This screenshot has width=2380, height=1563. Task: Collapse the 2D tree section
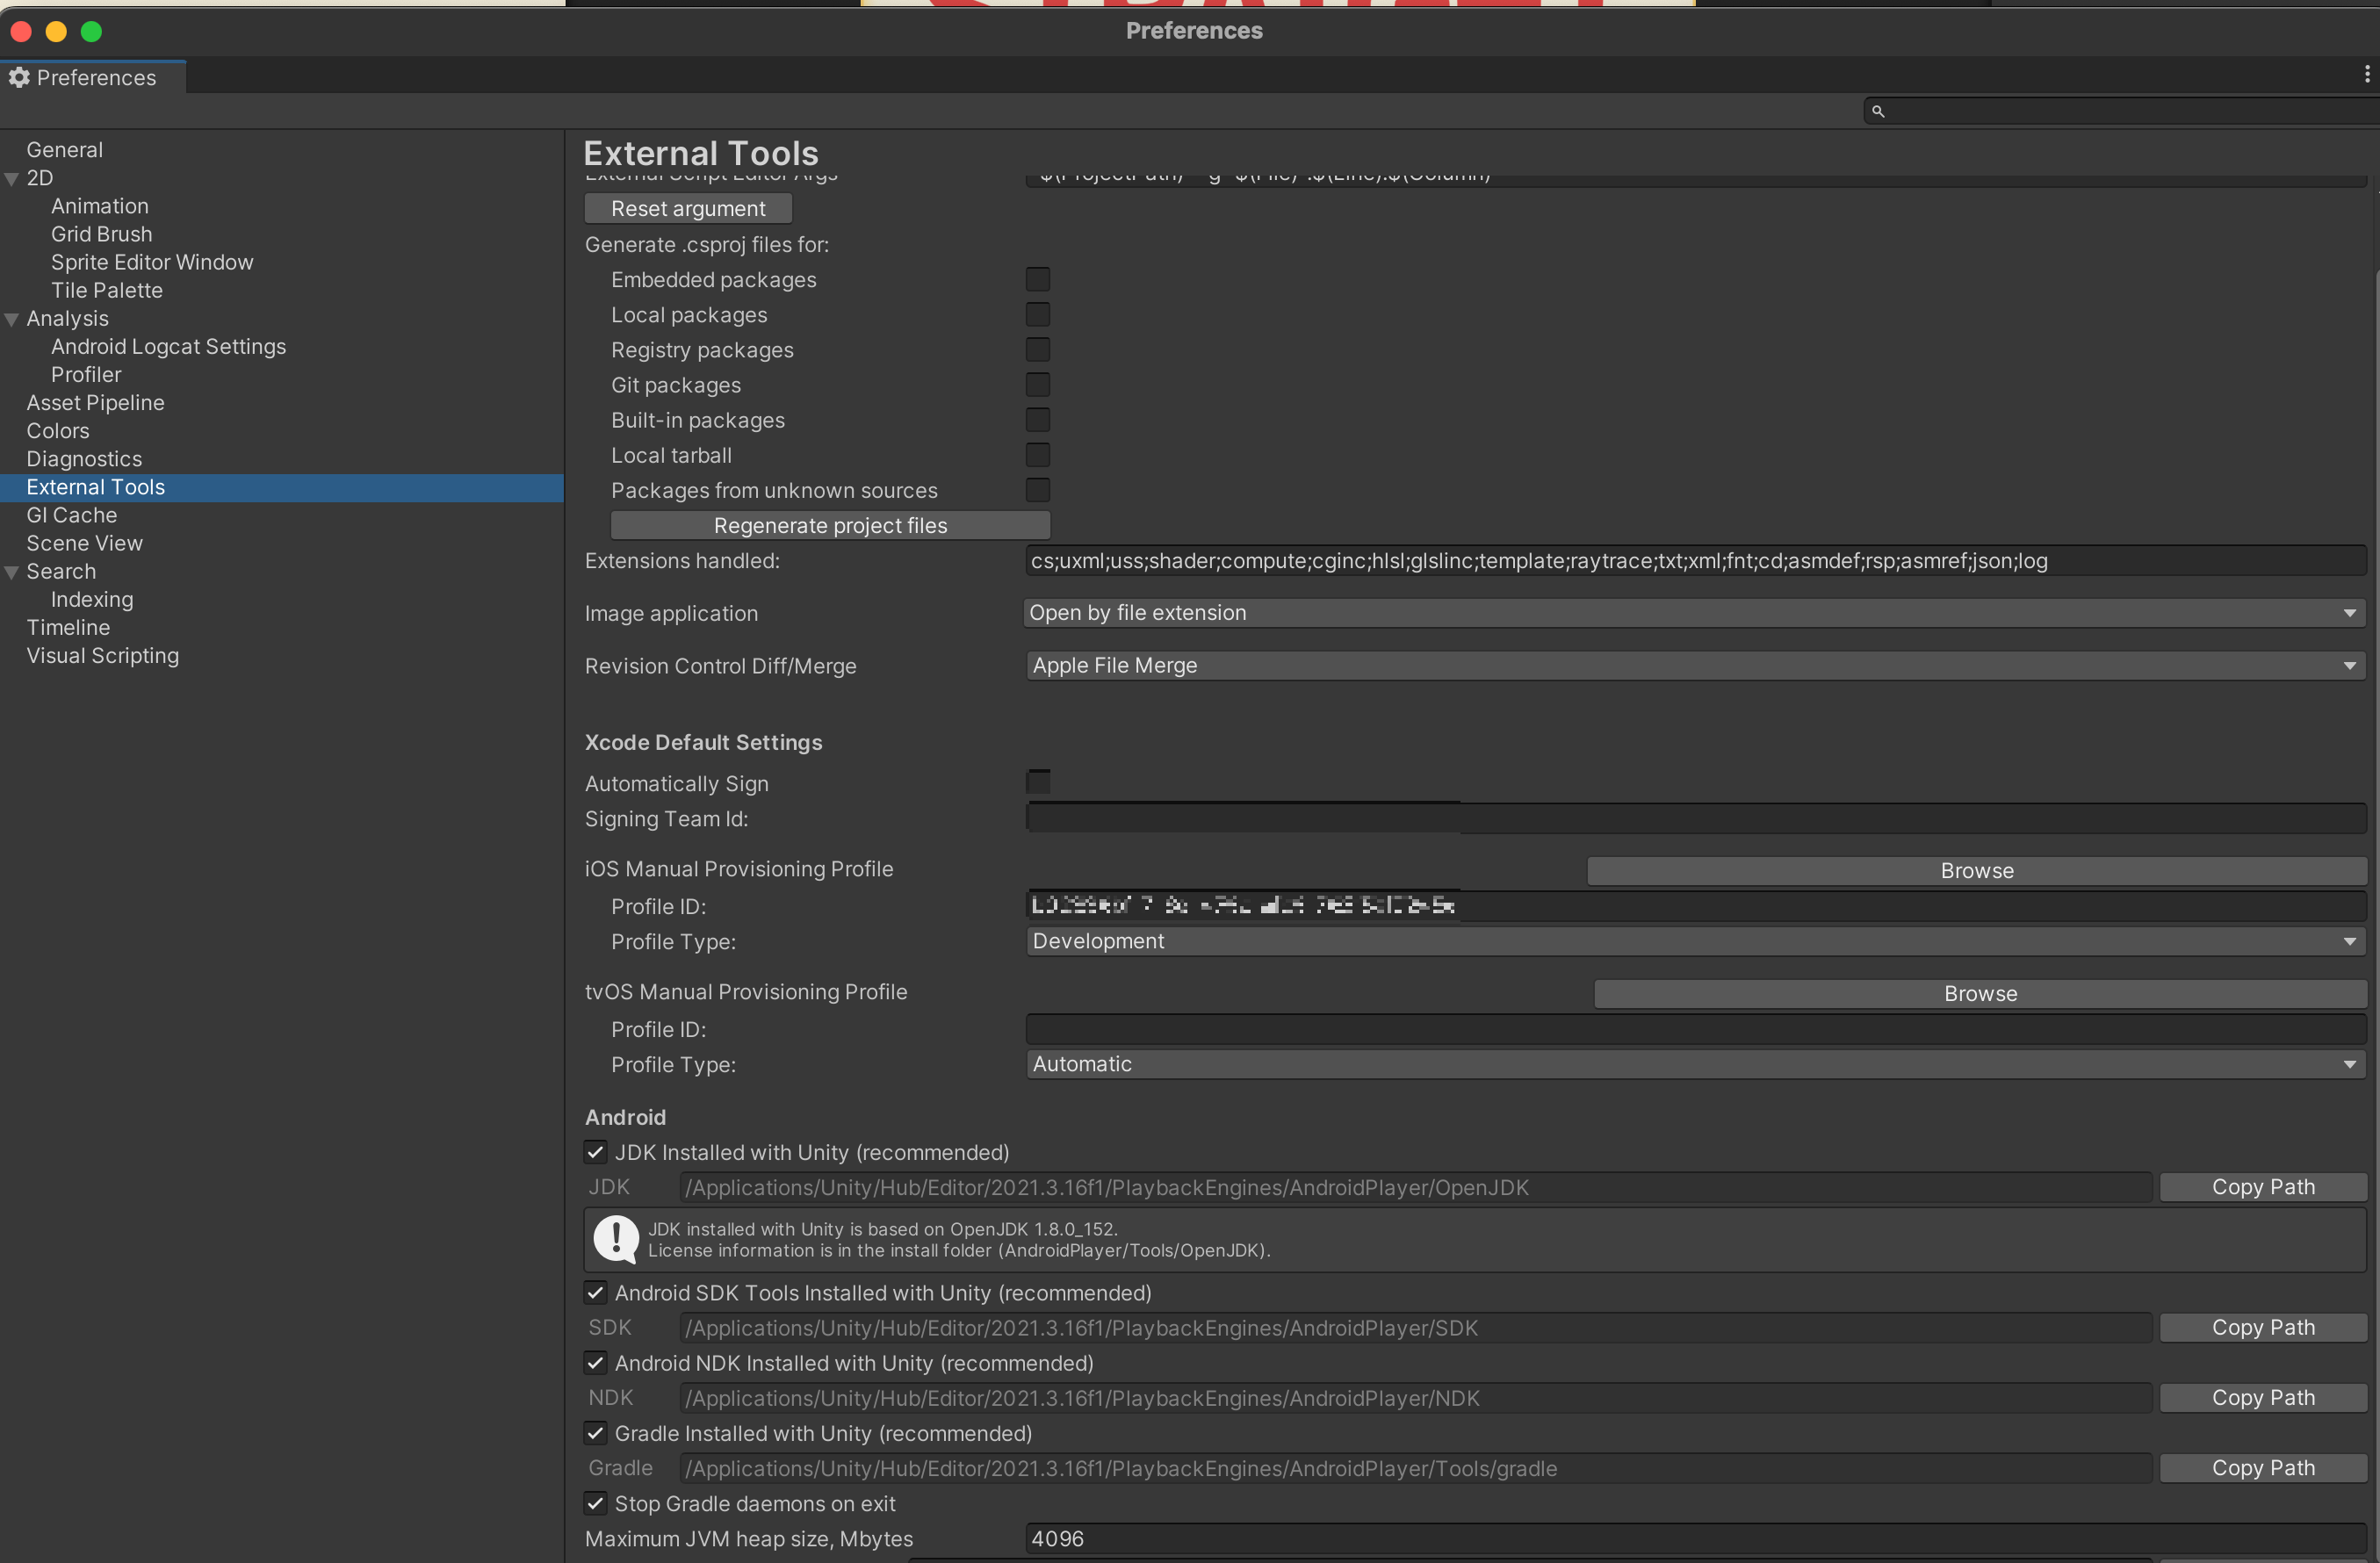point(12,178)
